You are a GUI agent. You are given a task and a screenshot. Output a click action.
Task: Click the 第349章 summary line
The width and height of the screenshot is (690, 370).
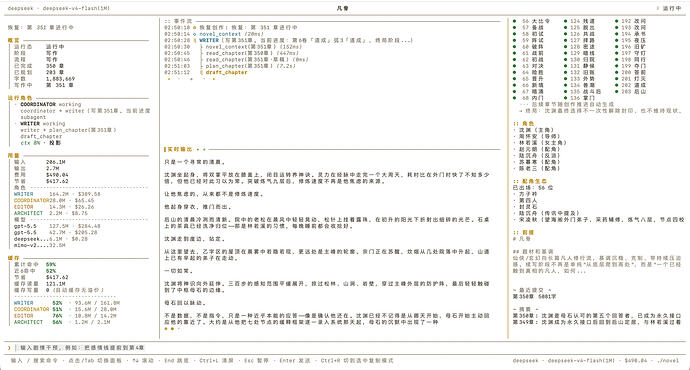click(x=597, y=322)
